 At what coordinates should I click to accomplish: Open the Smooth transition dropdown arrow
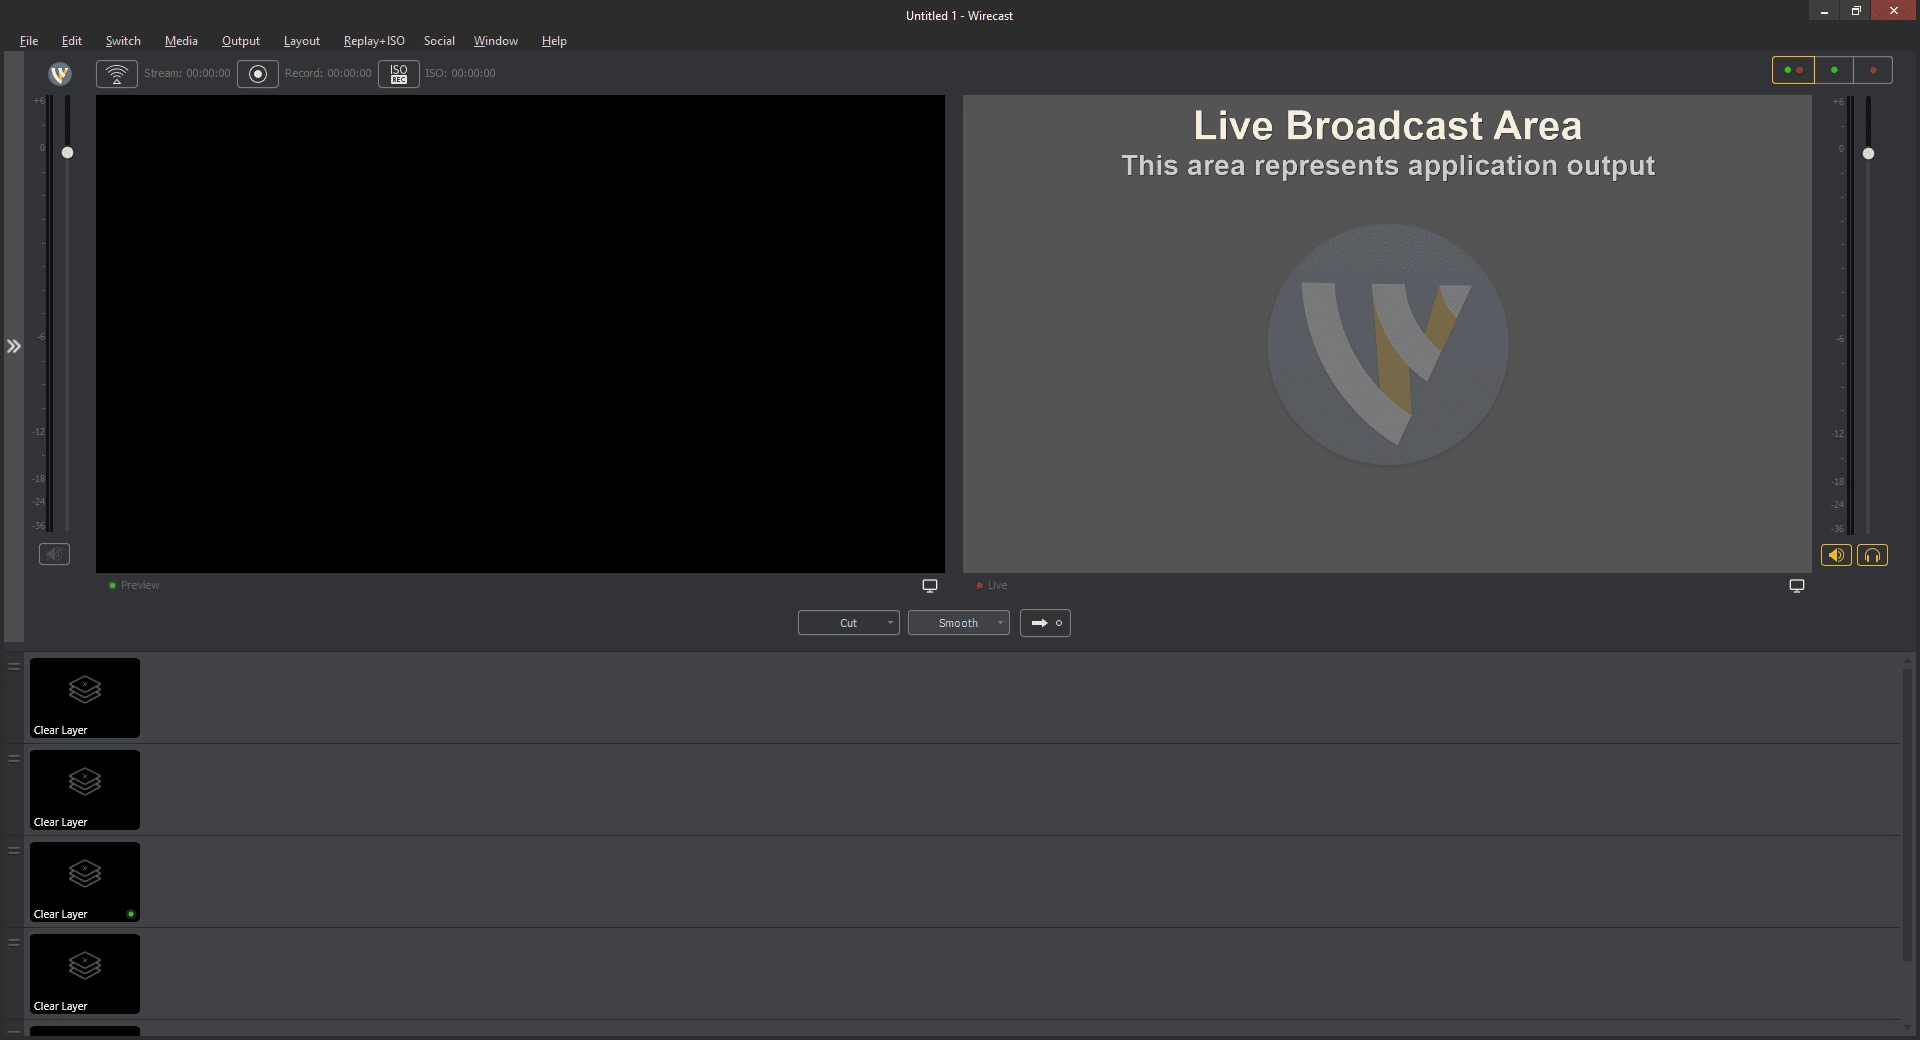tap(1000, 623)
